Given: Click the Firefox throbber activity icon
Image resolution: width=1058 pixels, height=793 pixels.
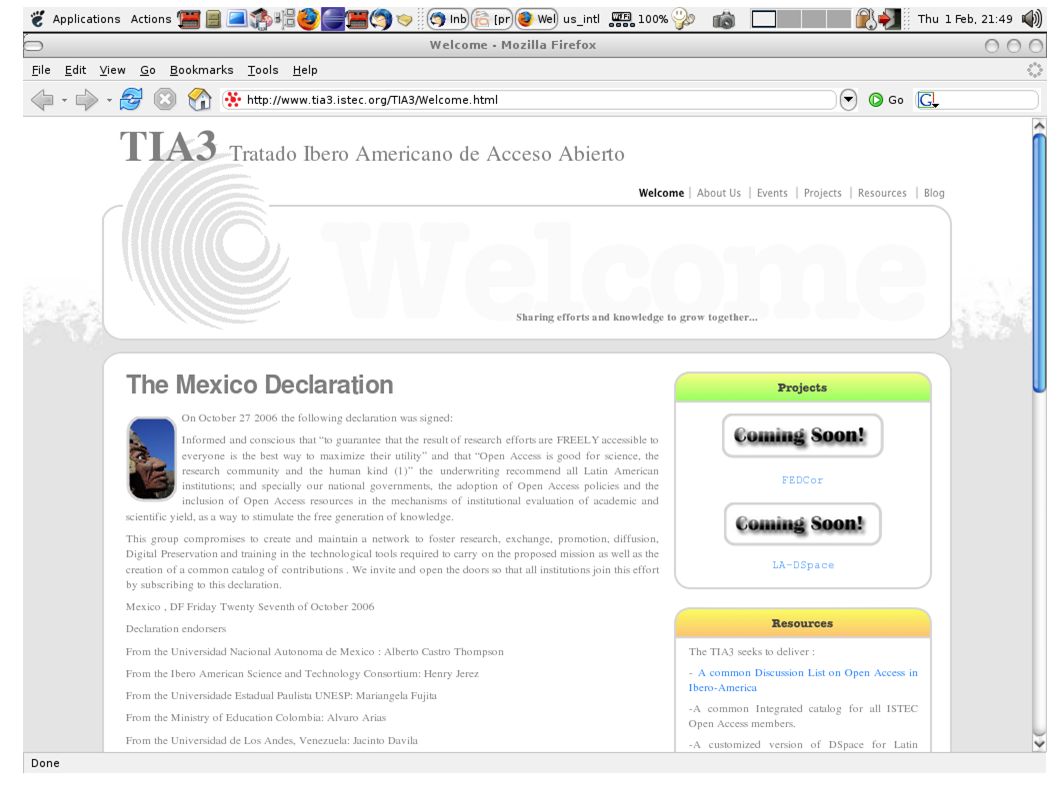Looking at the screenshot, I should [x=1034, y=70].
